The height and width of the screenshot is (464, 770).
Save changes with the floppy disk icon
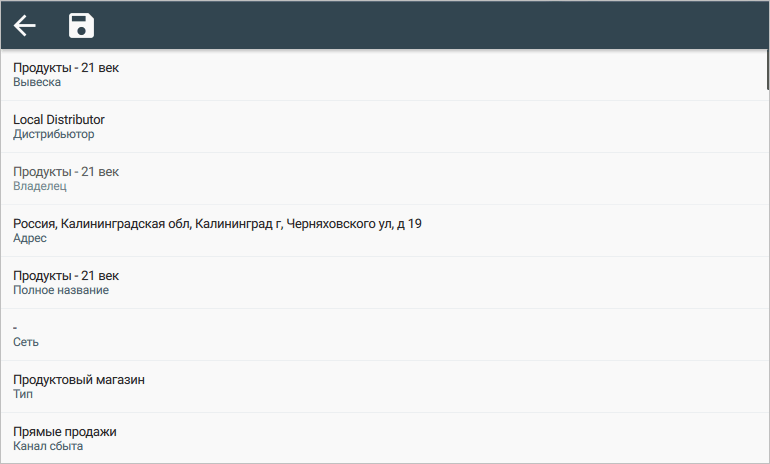tap(81, 26)
